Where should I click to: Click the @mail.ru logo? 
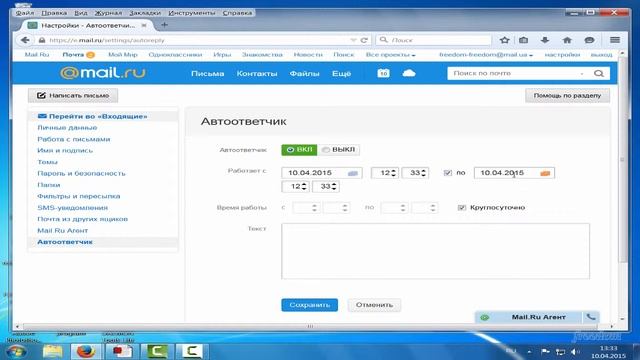(x=102, y=73)
